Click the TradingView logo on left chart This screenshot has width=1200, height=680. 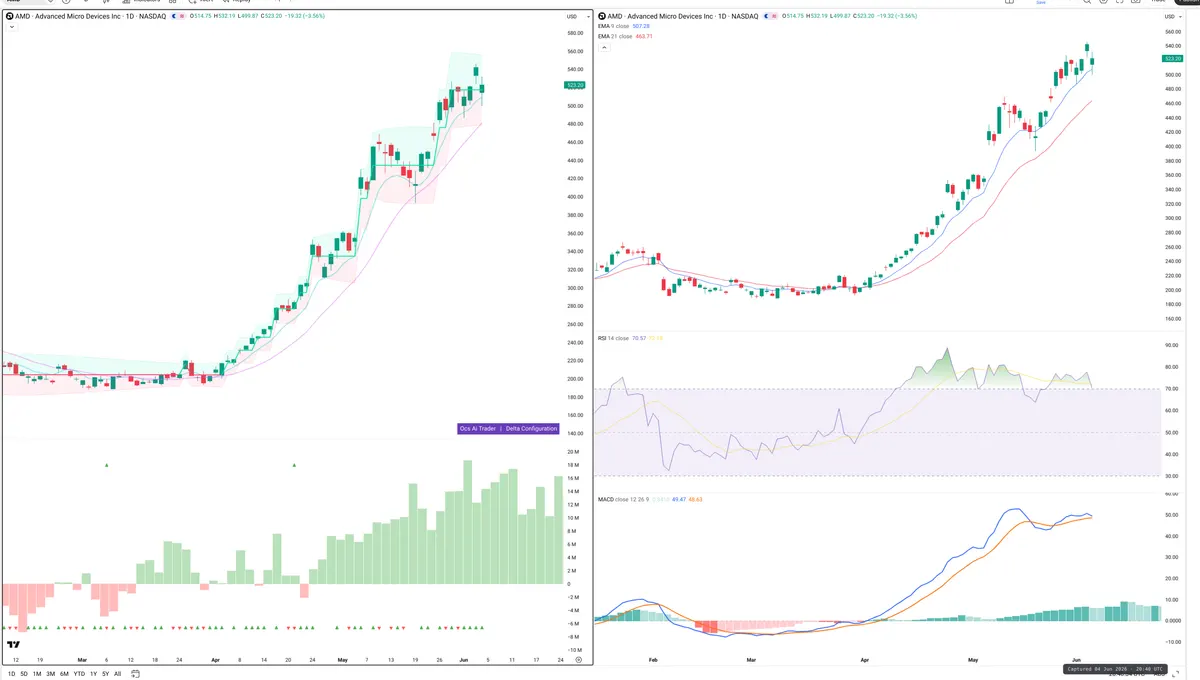(x=13, y=646)
